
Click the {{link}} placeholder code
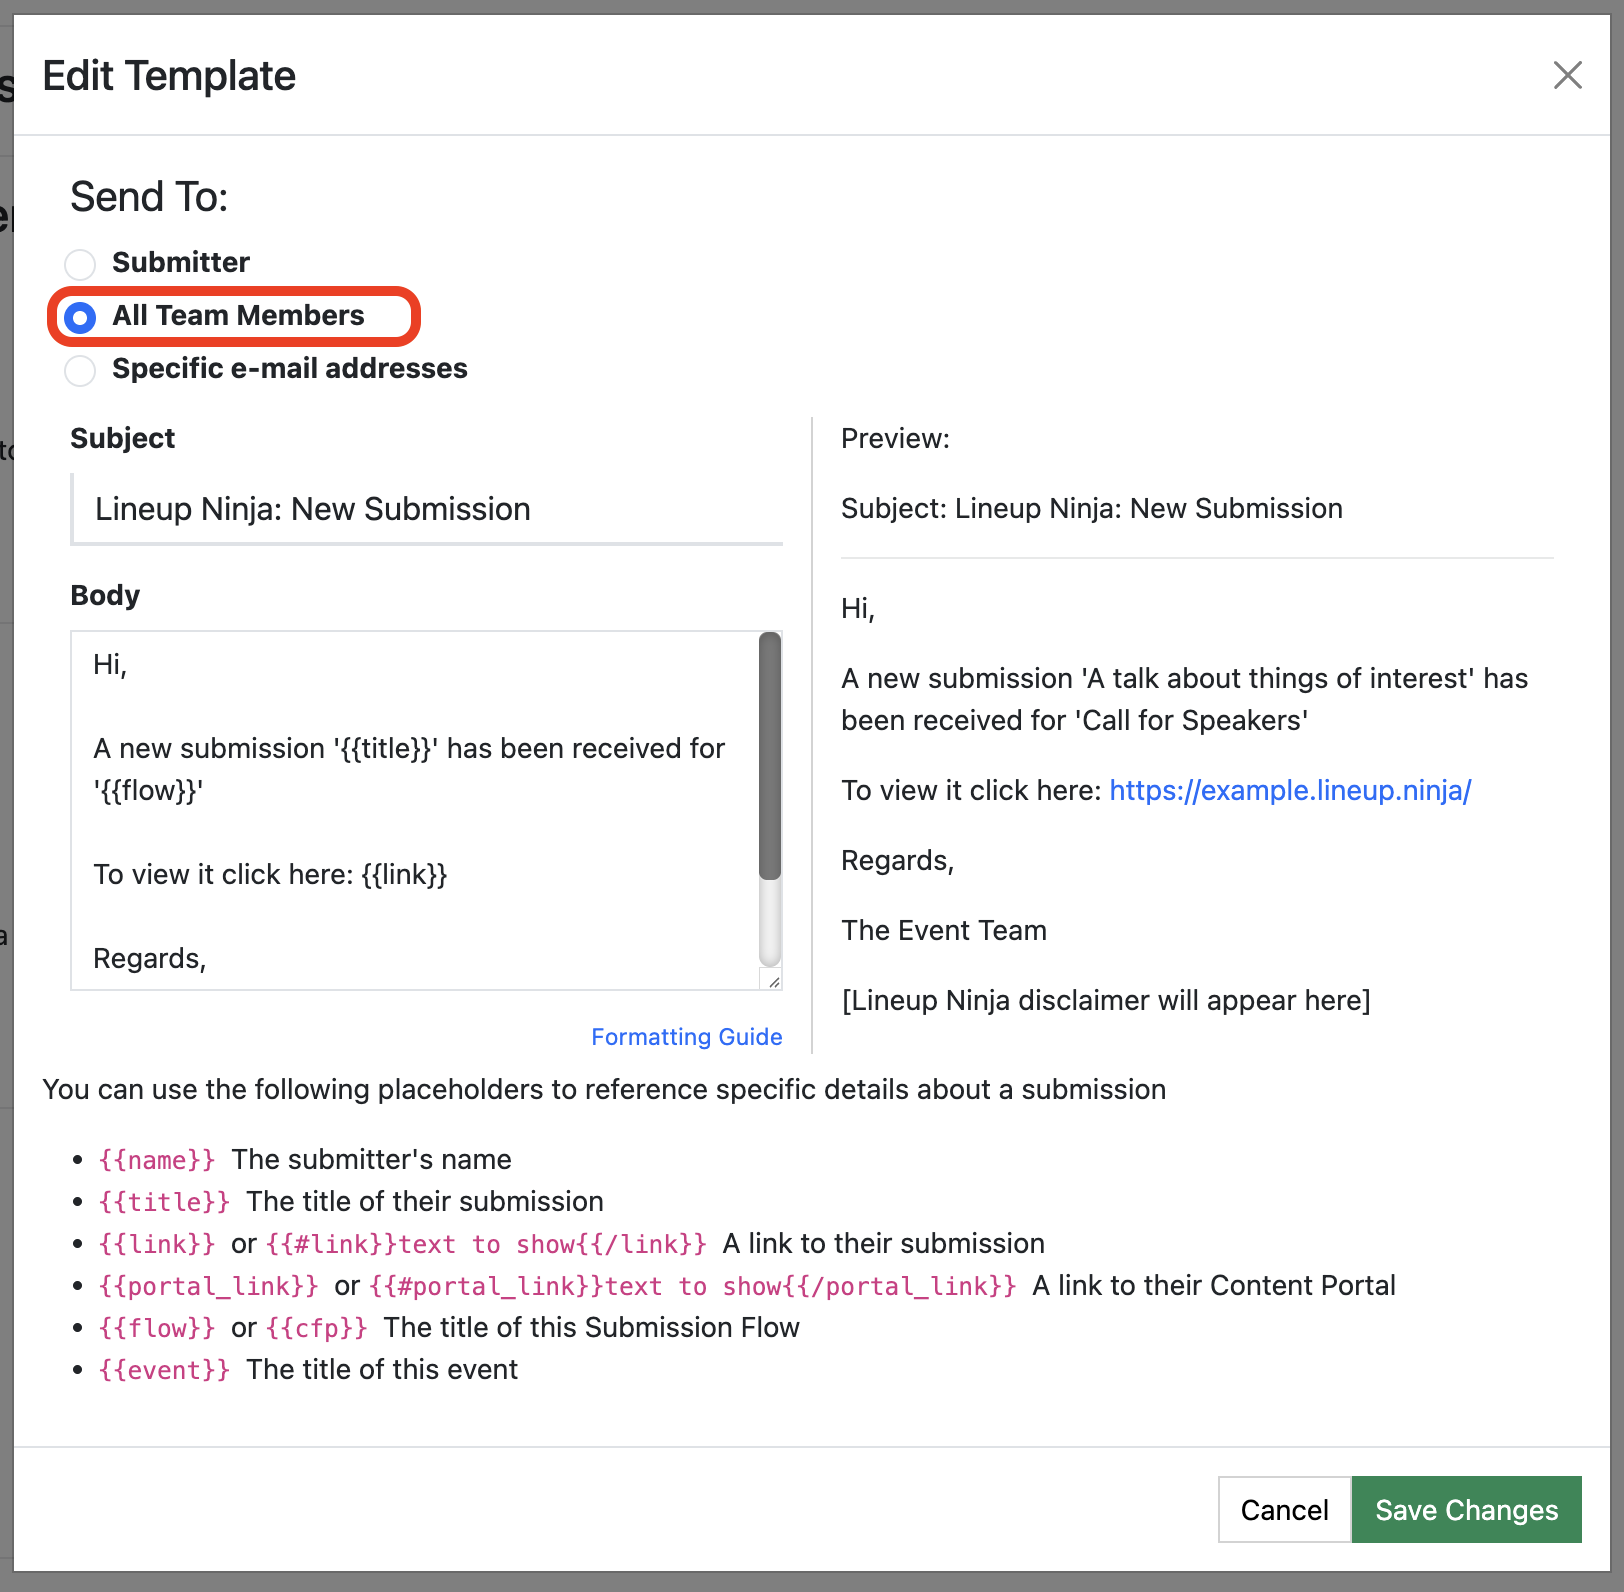pos(157,1244)
